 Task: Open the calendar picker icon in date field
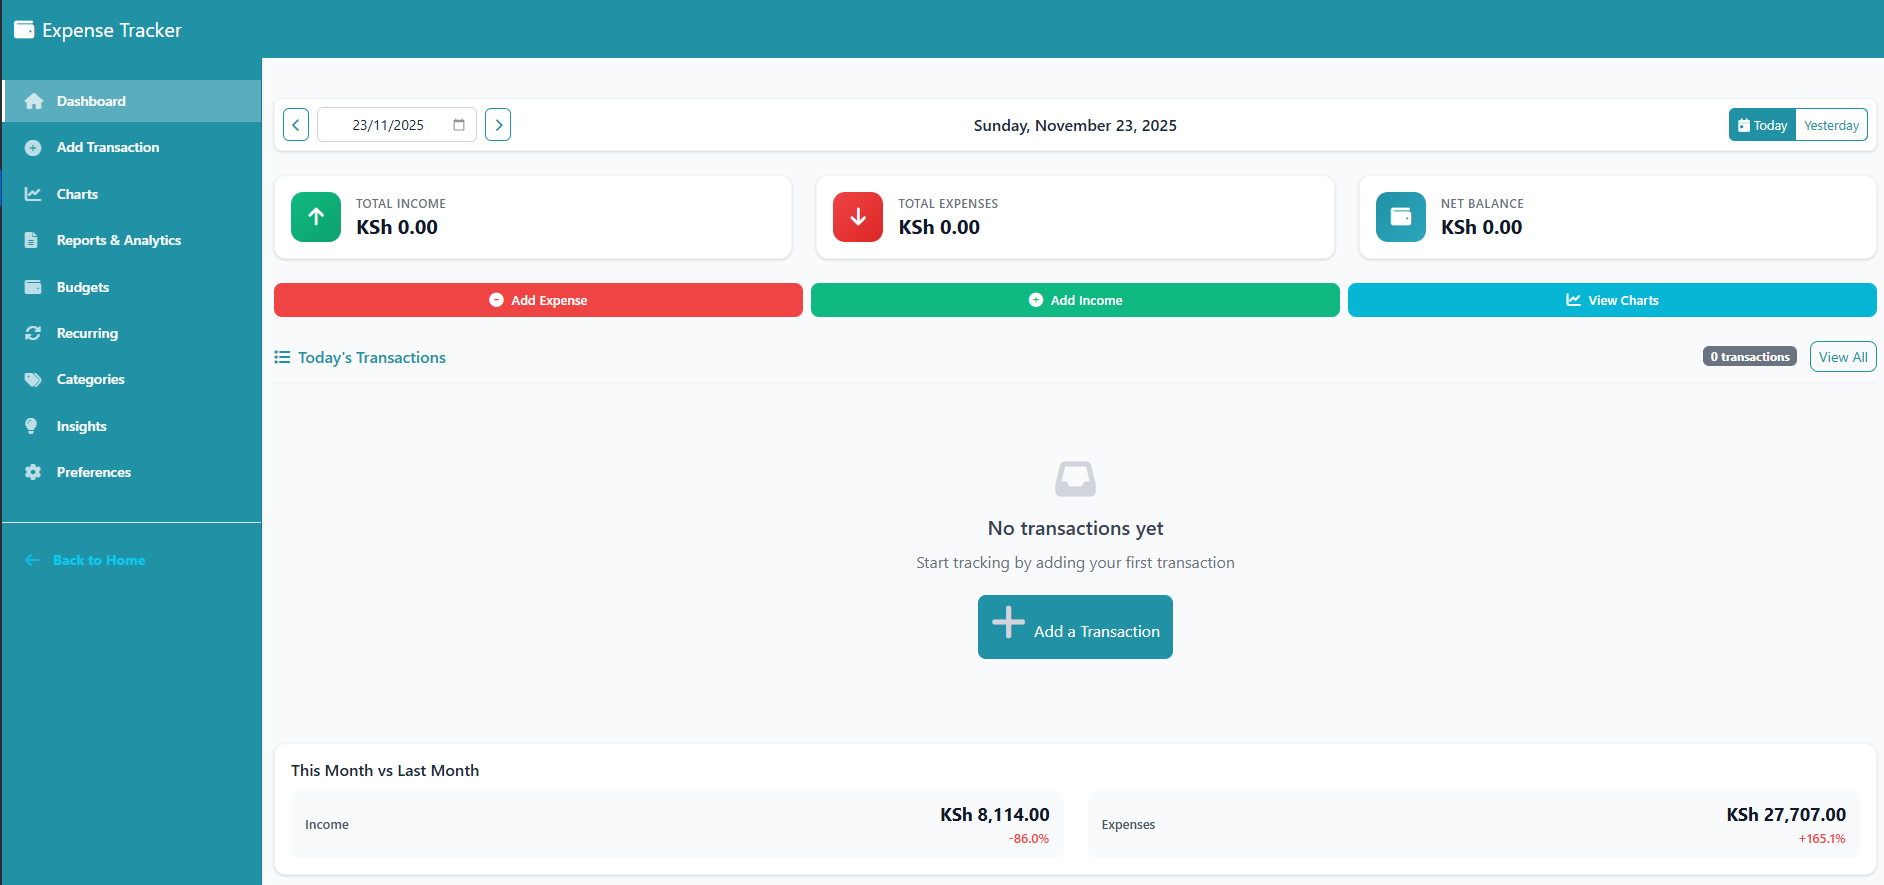(x=459, y=125)
